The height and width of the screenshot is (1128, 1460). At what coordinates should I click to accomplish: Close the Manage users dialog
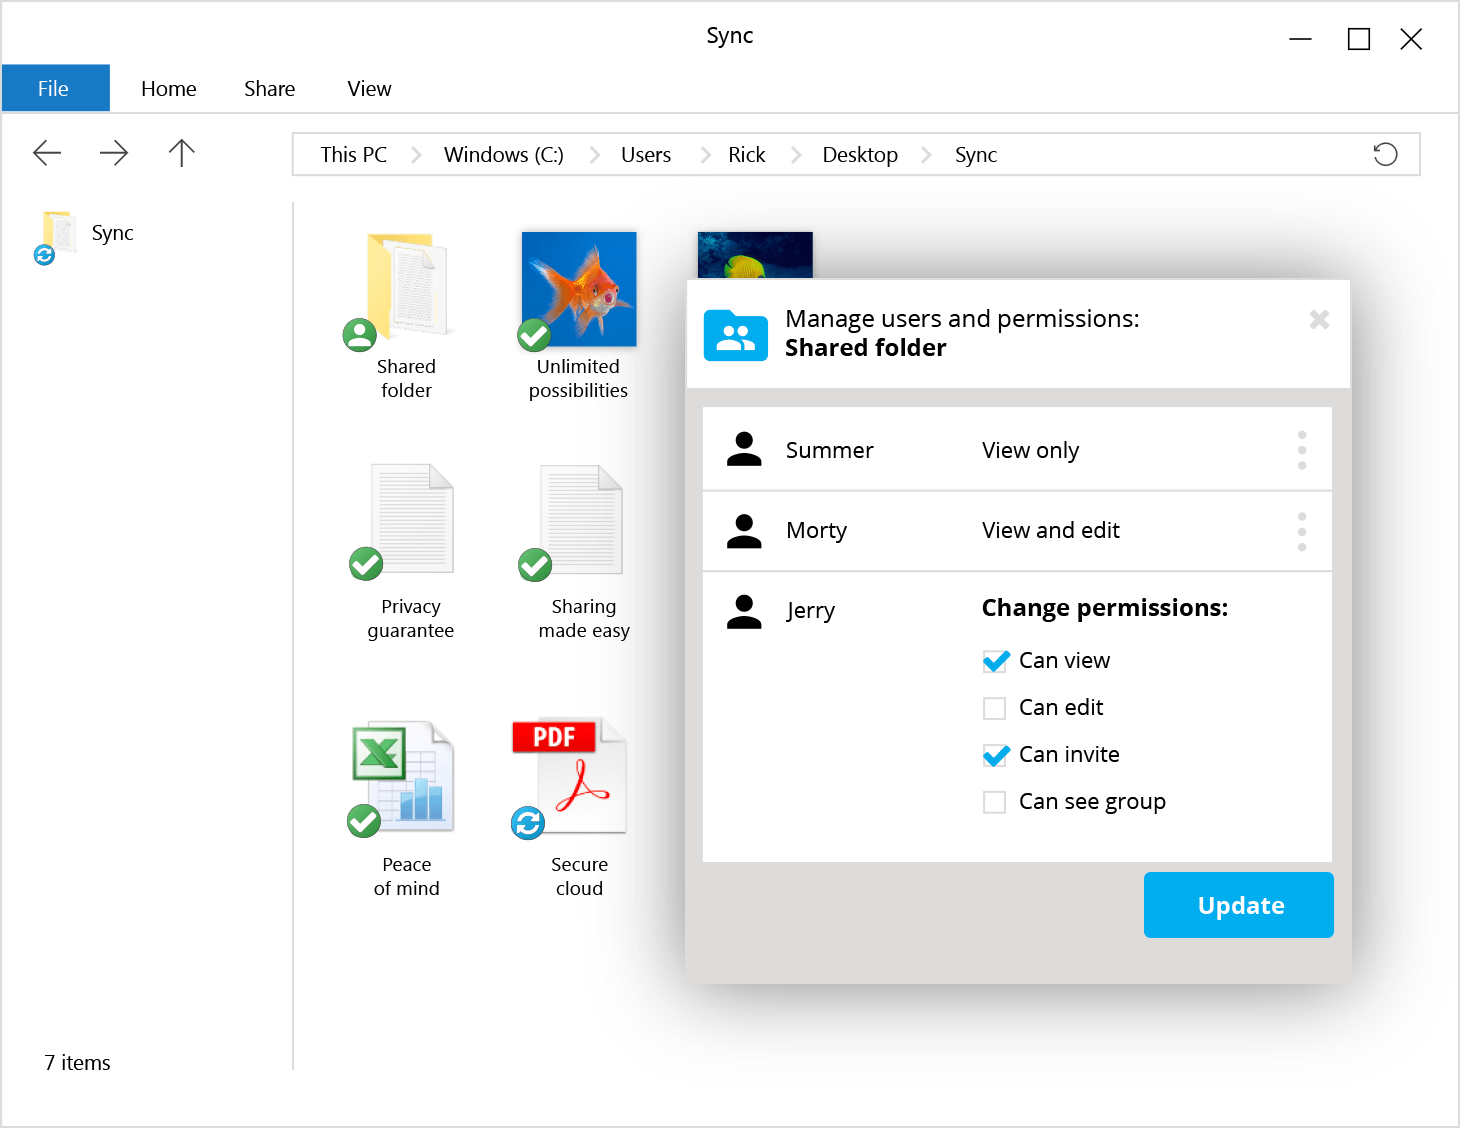(1319, 319)
